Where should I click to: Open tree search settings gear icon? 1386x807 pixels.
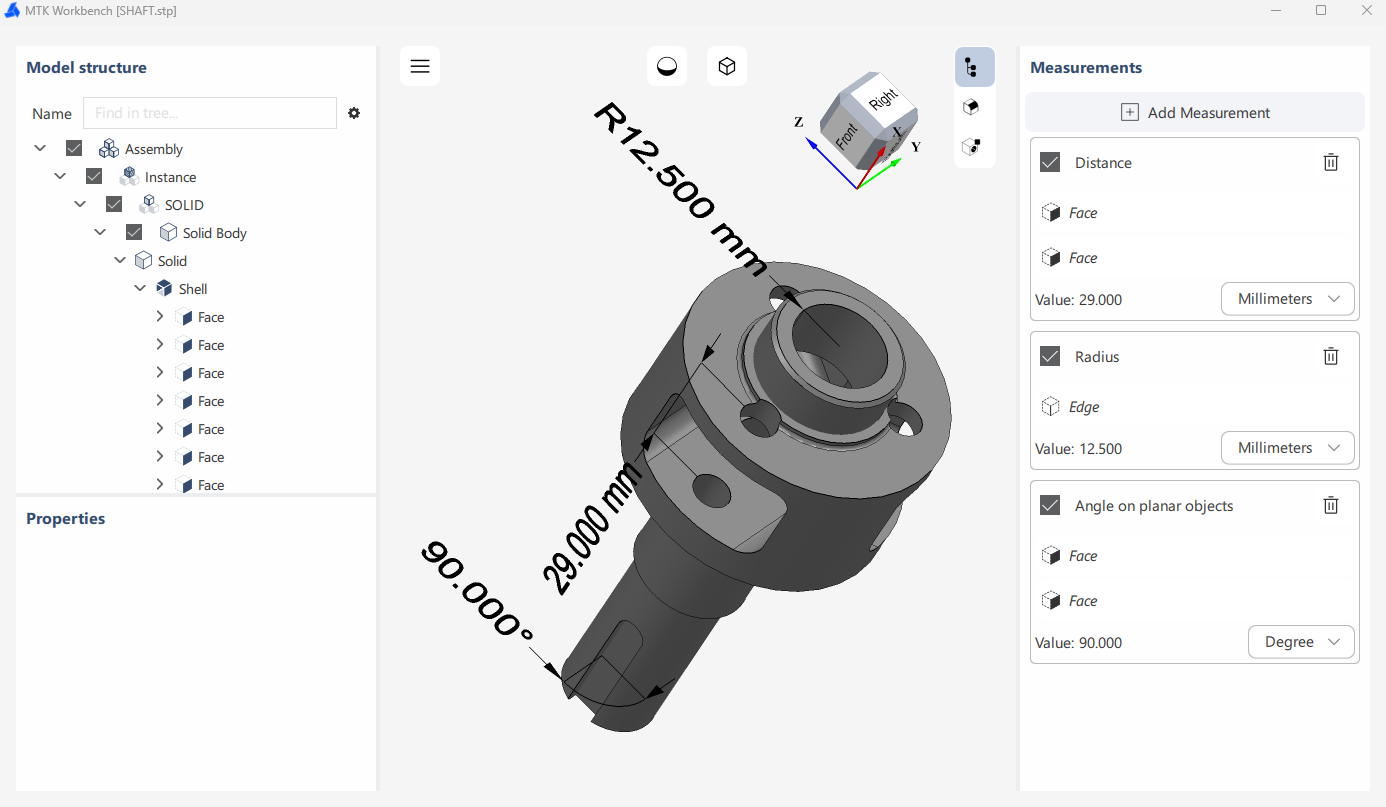click(354, 114)
